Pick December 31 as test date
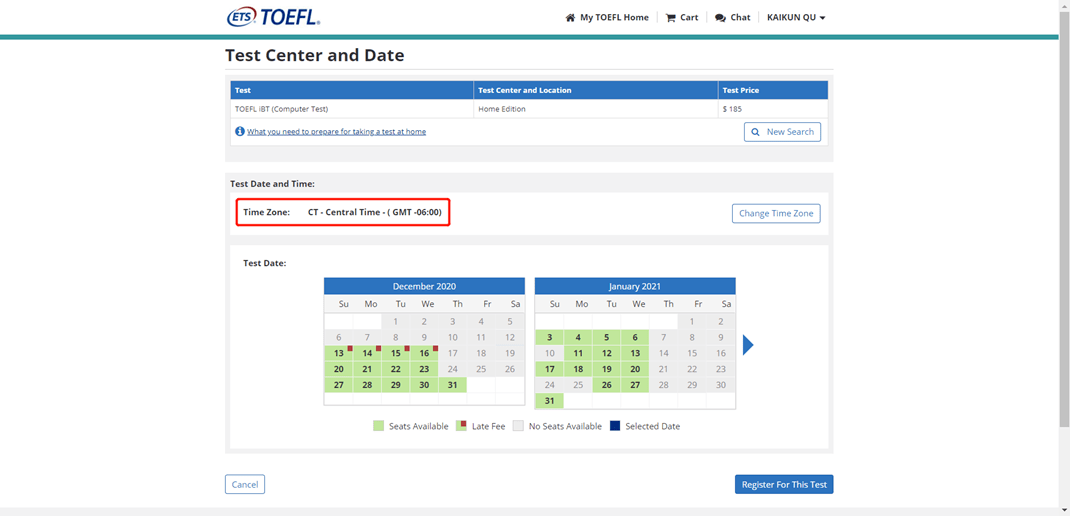The height and width of the screenshot is (516, 1070). tap(452, 385)
